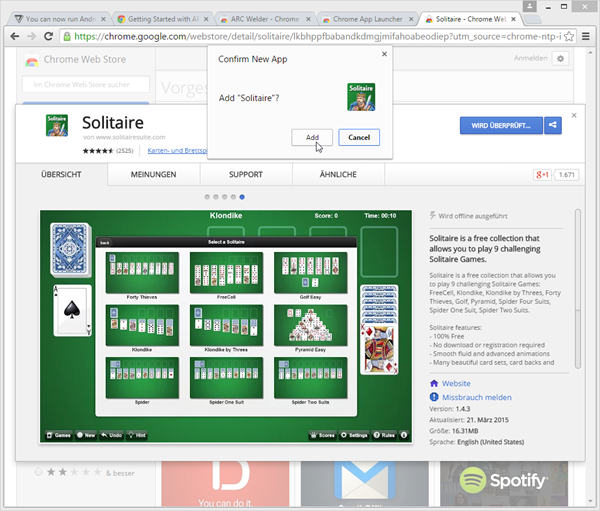Switch to the 'You can now run Andr' tab

tap(59, 19)
